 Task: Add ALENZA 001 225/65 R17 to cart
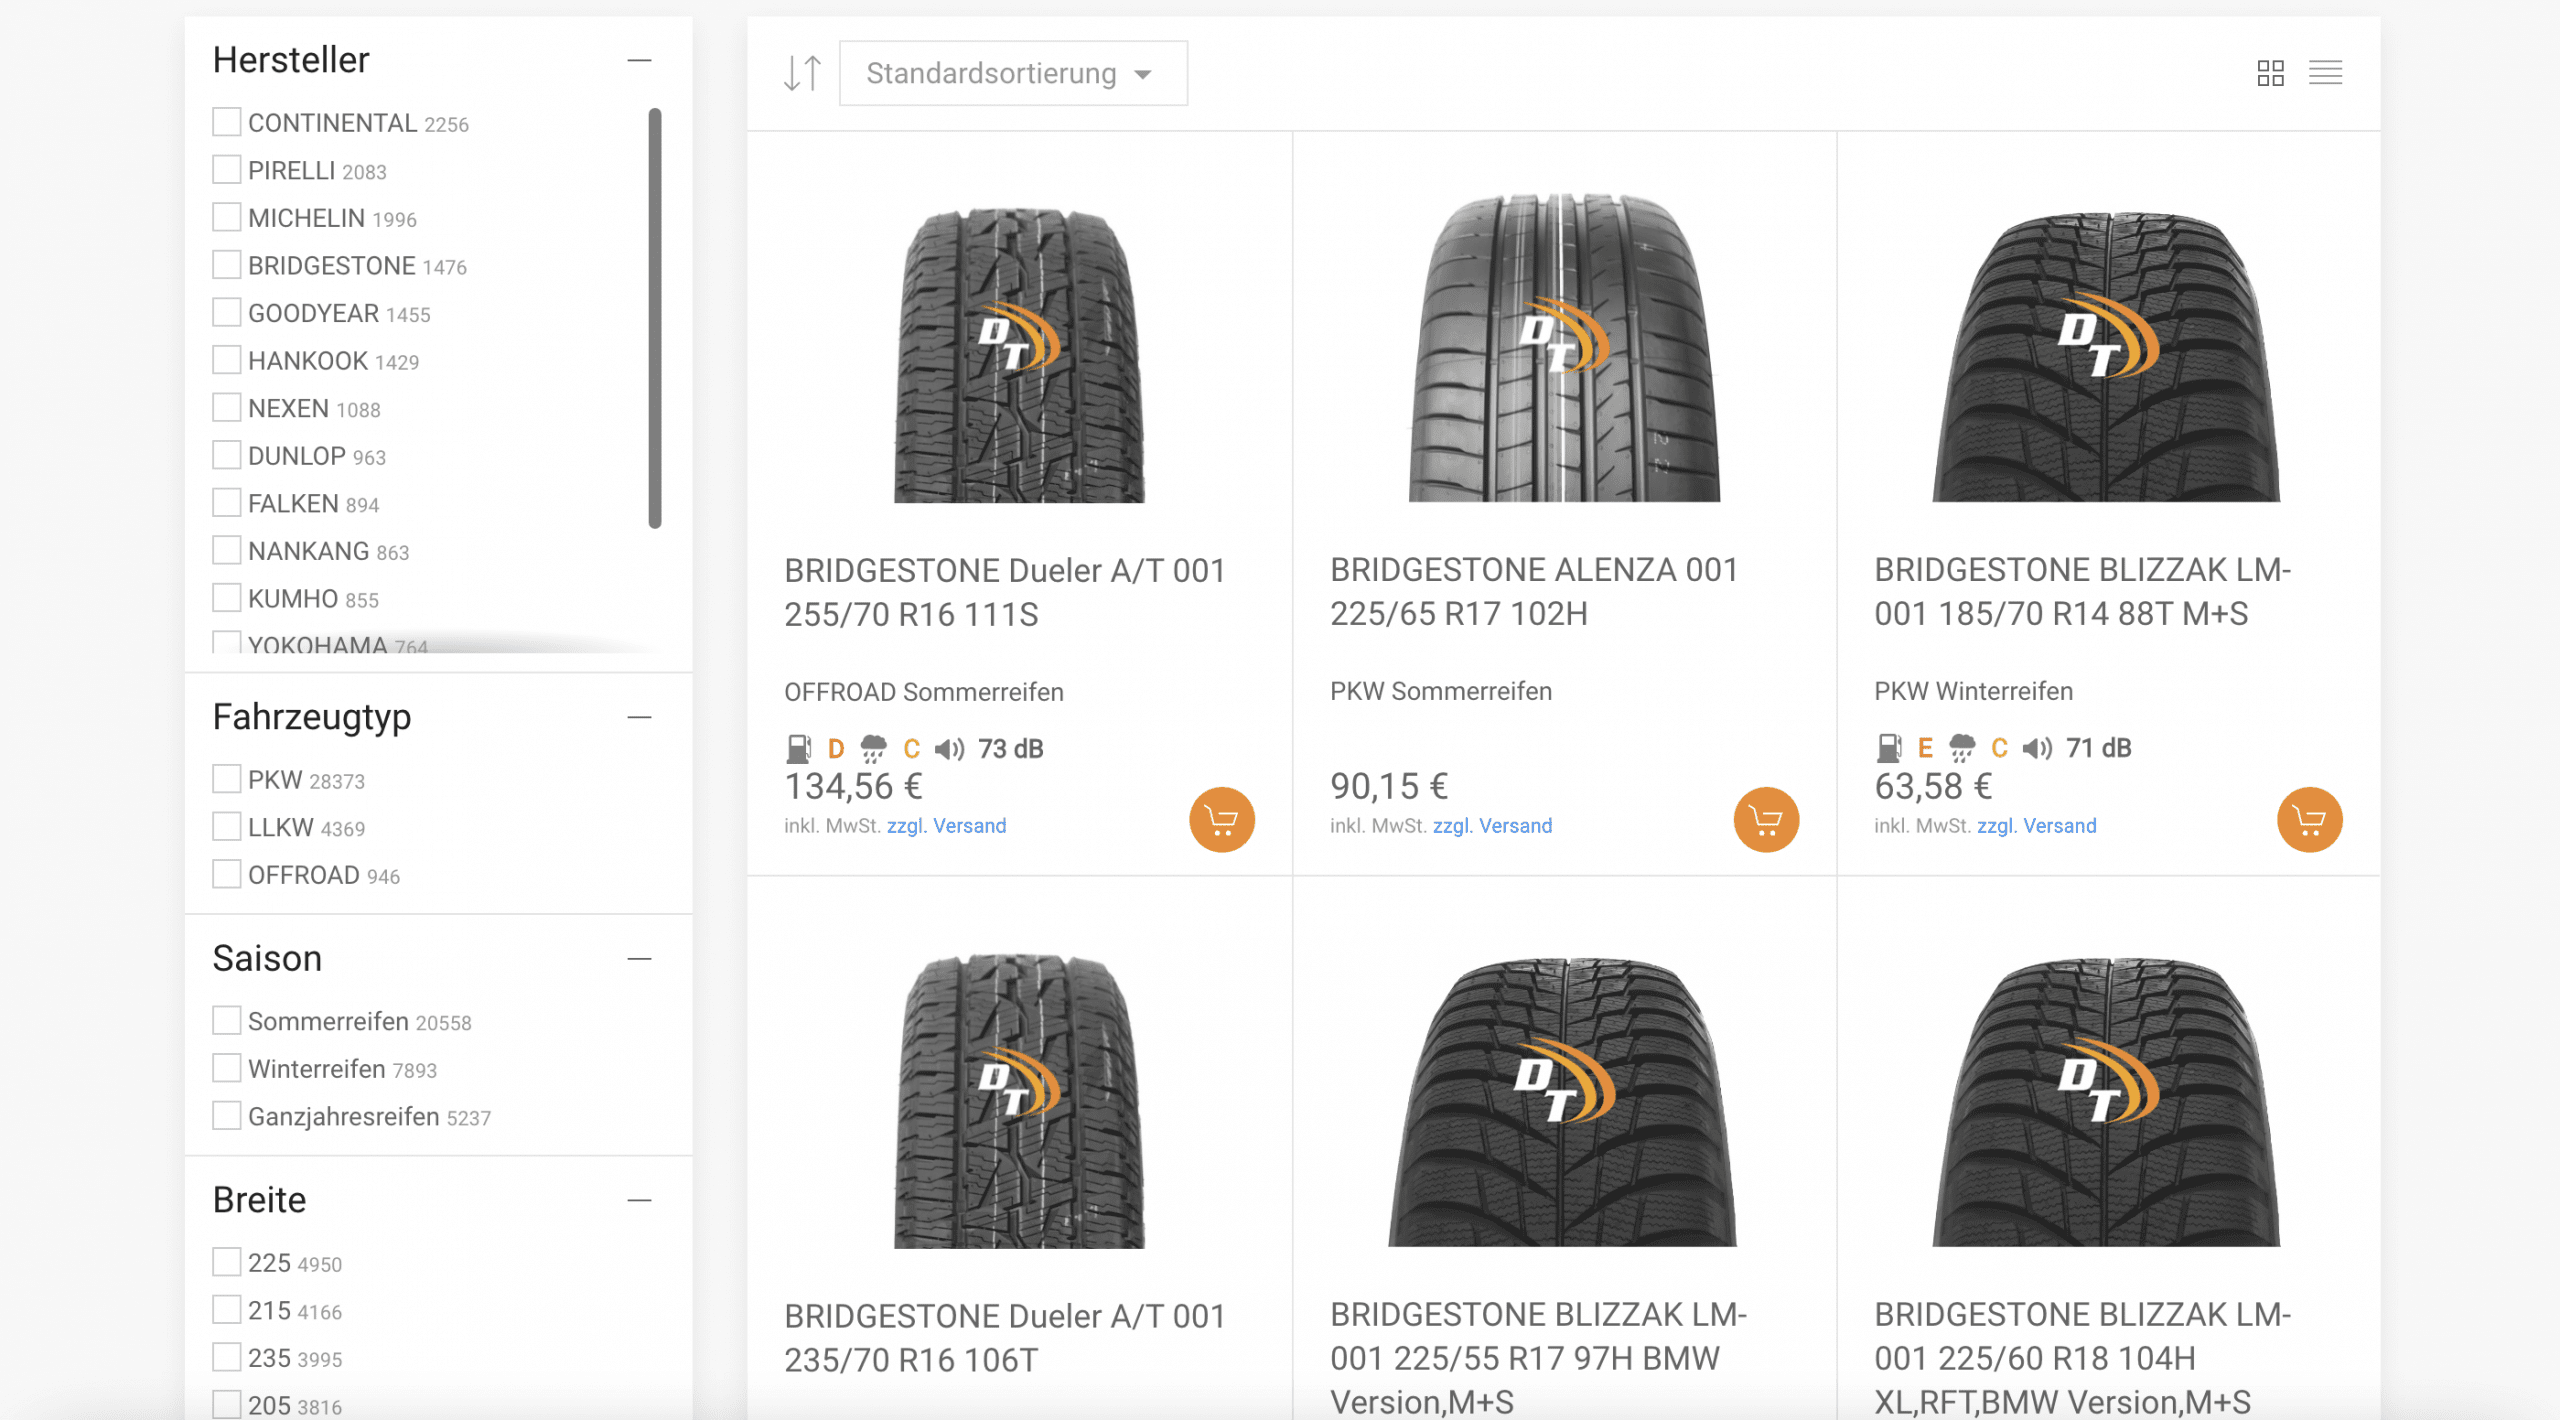pyautogui.click(x=1765, y=820)
